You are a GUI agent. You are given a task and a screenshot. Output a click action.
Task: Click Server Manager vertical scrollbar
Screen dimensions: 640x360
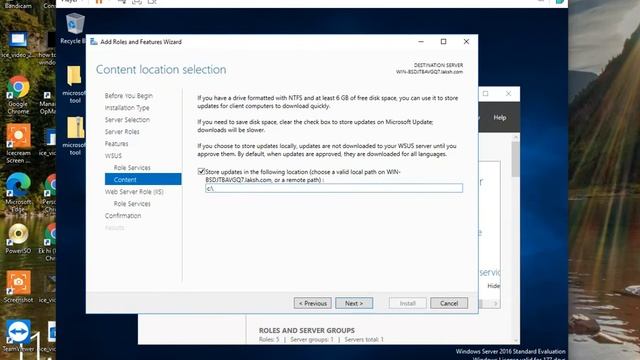(516, 159)
